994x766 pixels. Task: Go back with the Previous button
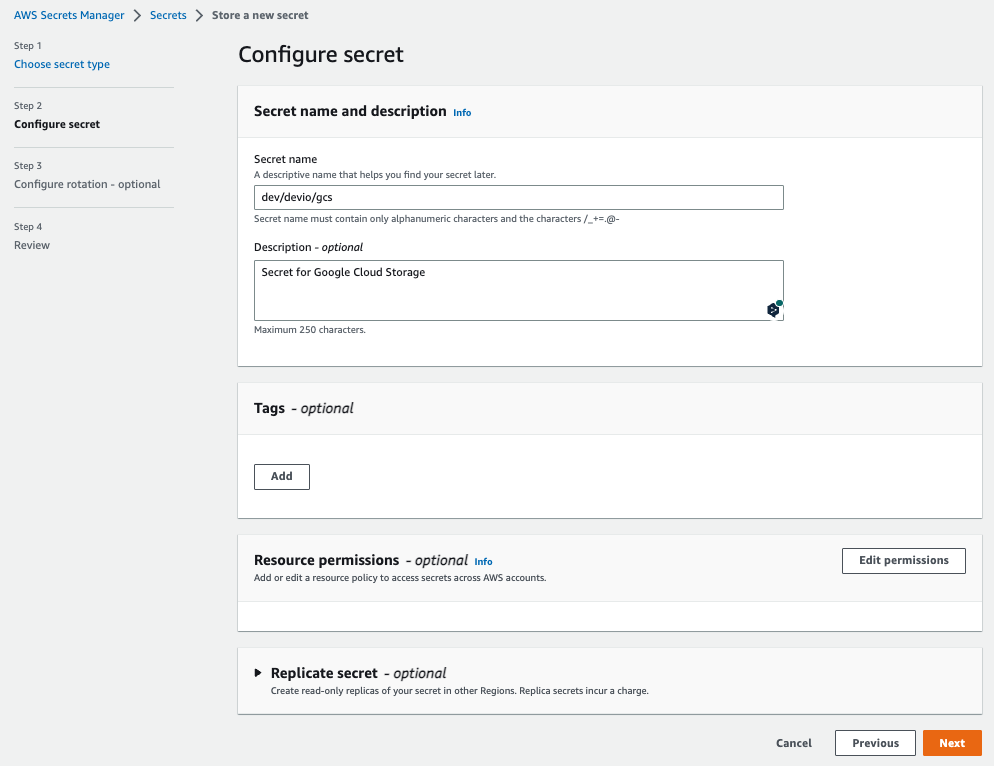coord(875,743)
